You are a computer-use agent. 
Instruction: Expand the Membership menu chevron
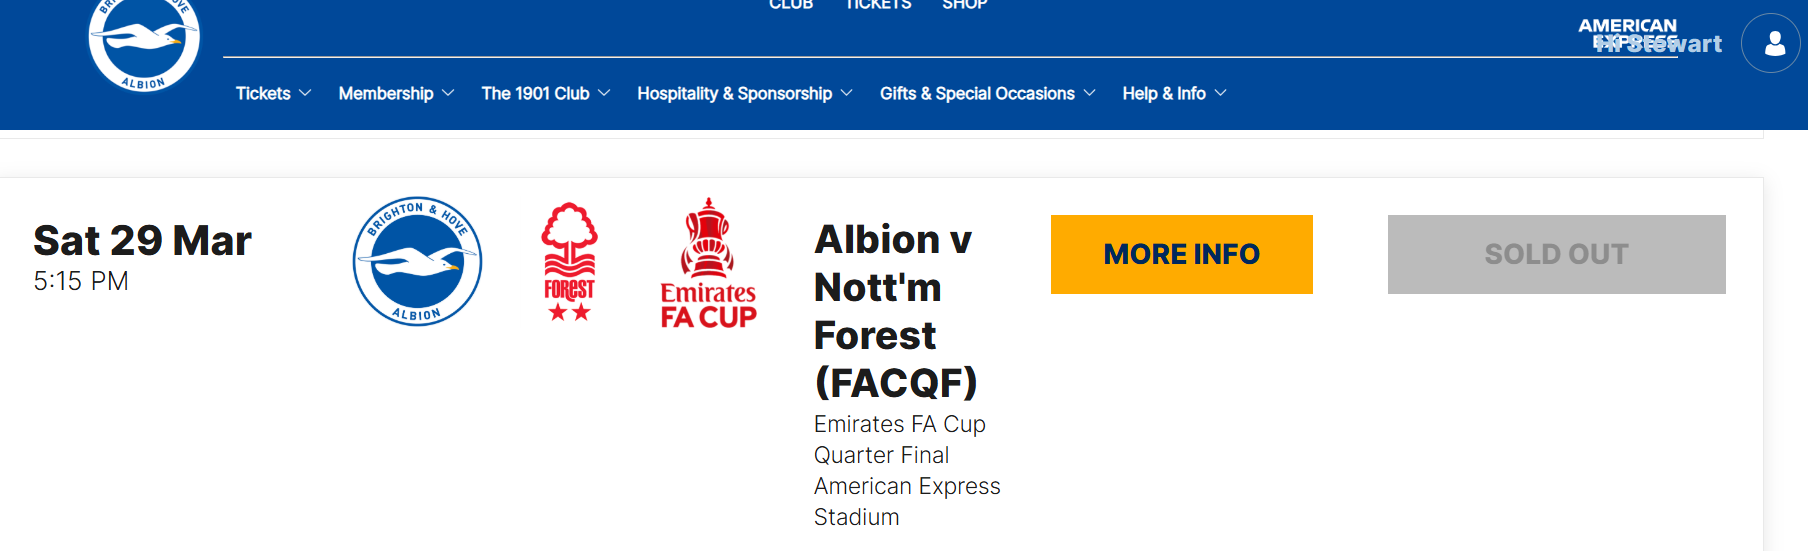tap(448, 93)
